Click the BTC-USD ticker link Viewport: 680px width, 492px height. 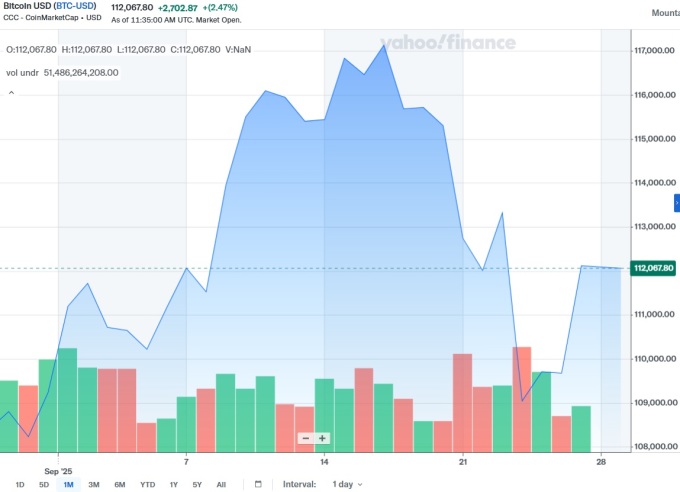(x=75, y=6)
